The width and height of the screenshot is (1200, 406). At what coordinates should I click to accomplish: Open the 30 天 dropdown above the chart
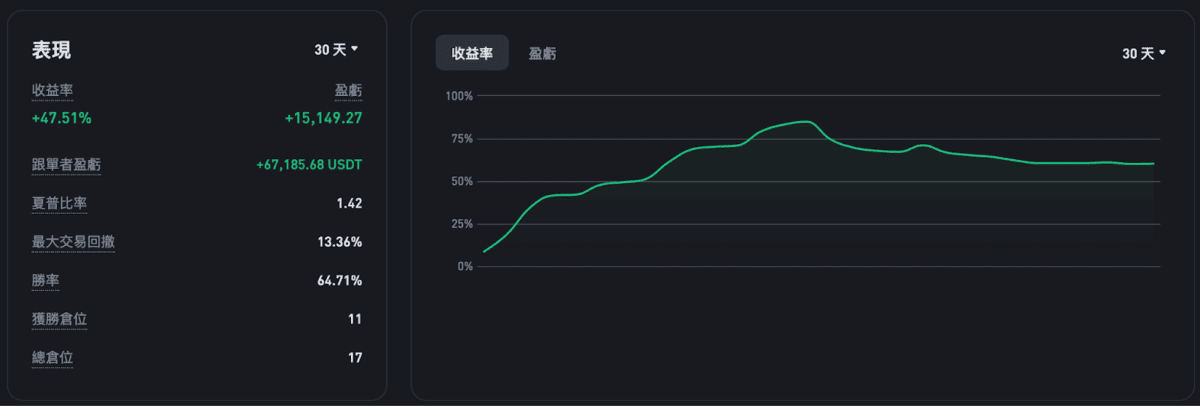point(1144,53)
